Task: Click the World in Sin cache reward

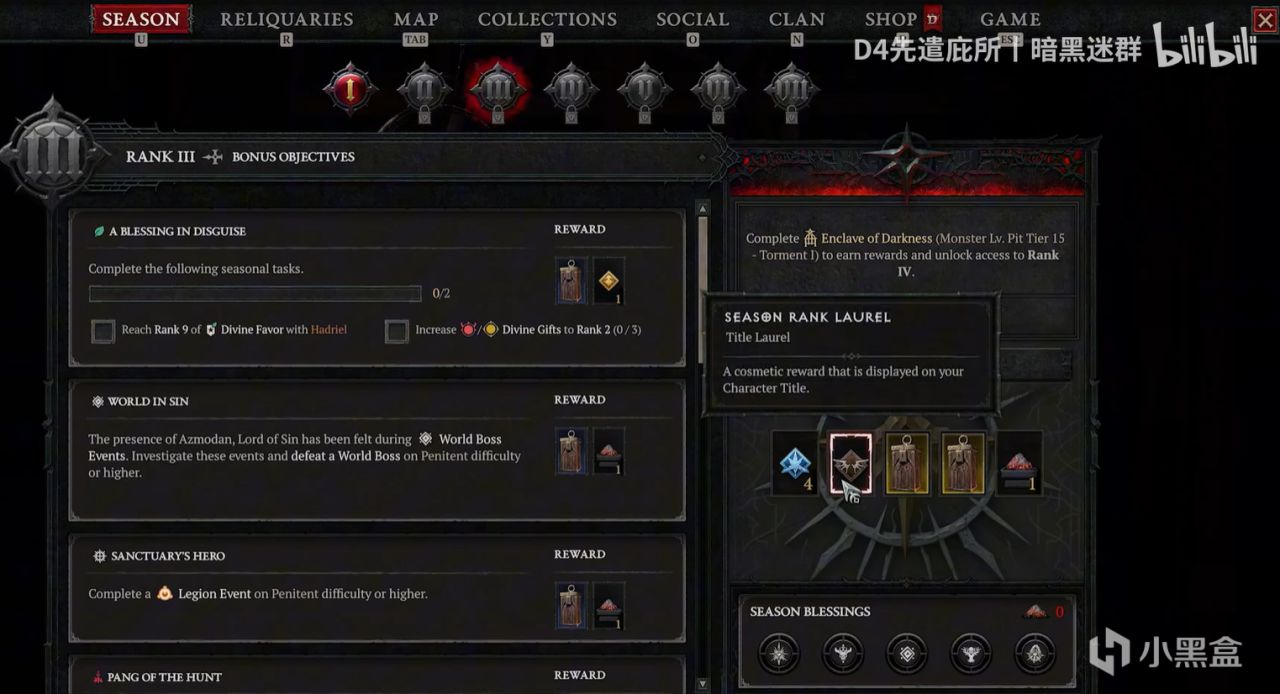Action: pyautogui.click(x=572, y=451)
